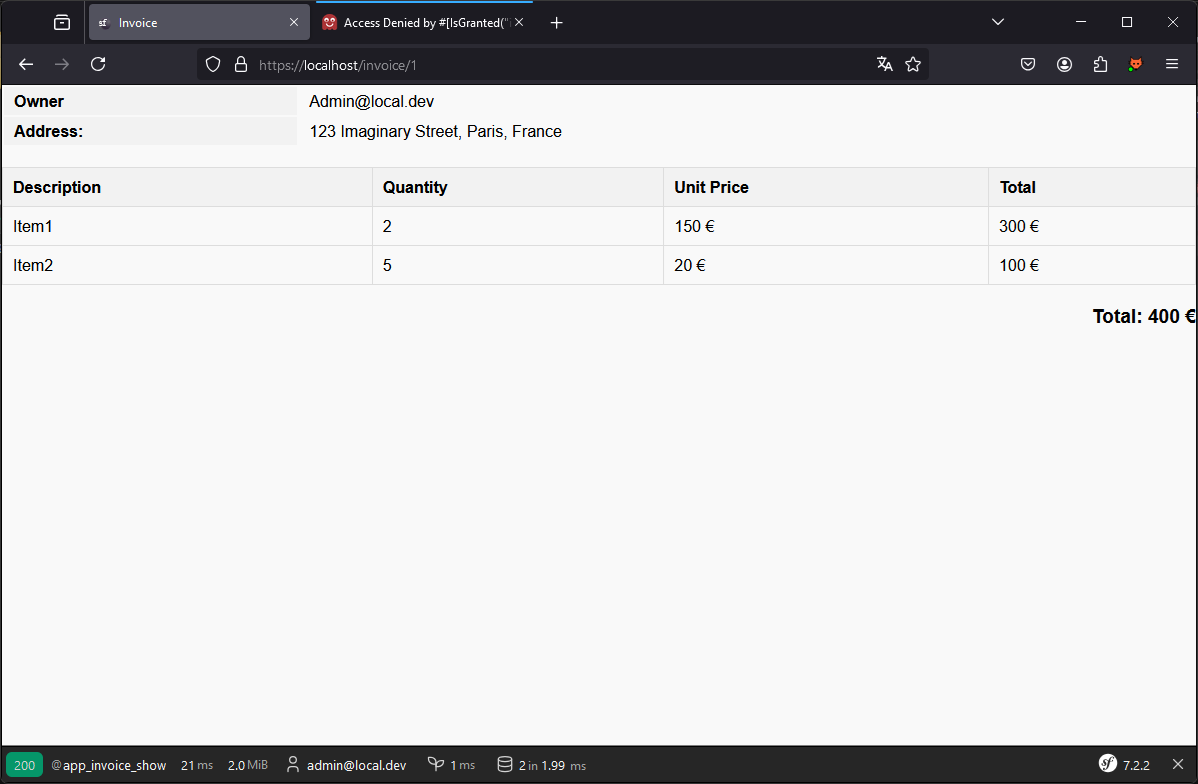This screenshot has width=1198, height=784.
Task: Open the tracking protection shield icon
Action: point(212,64)
